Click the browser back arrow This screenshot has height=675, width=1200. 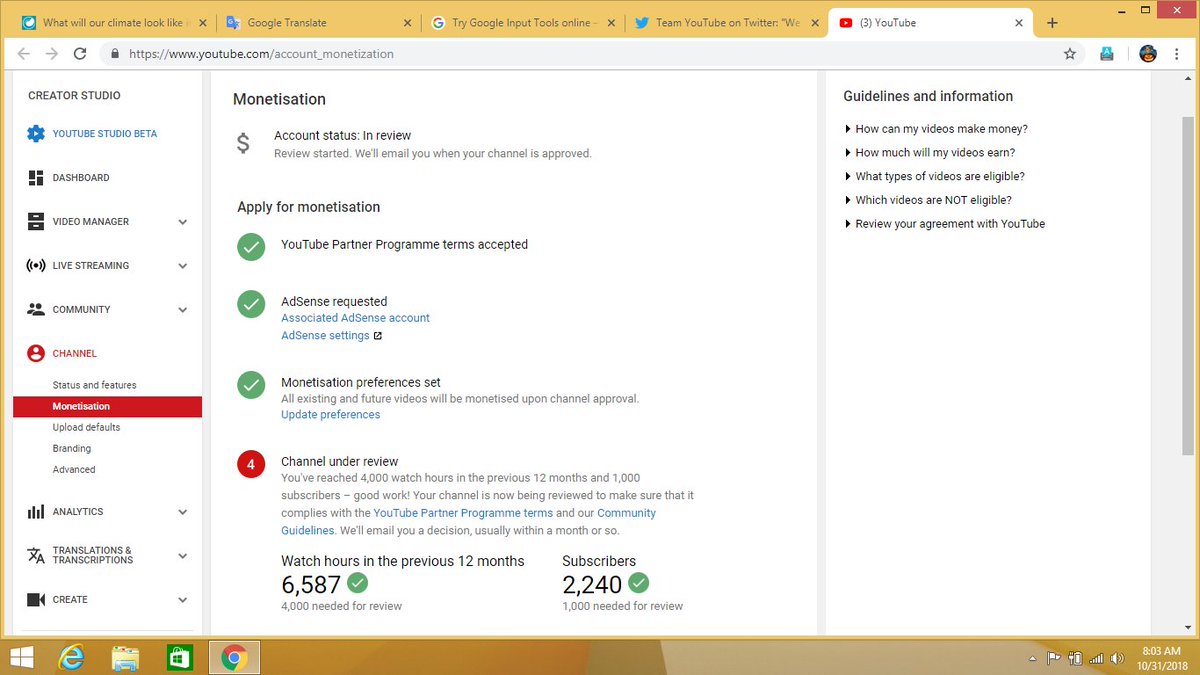click(x=24, y=54)
